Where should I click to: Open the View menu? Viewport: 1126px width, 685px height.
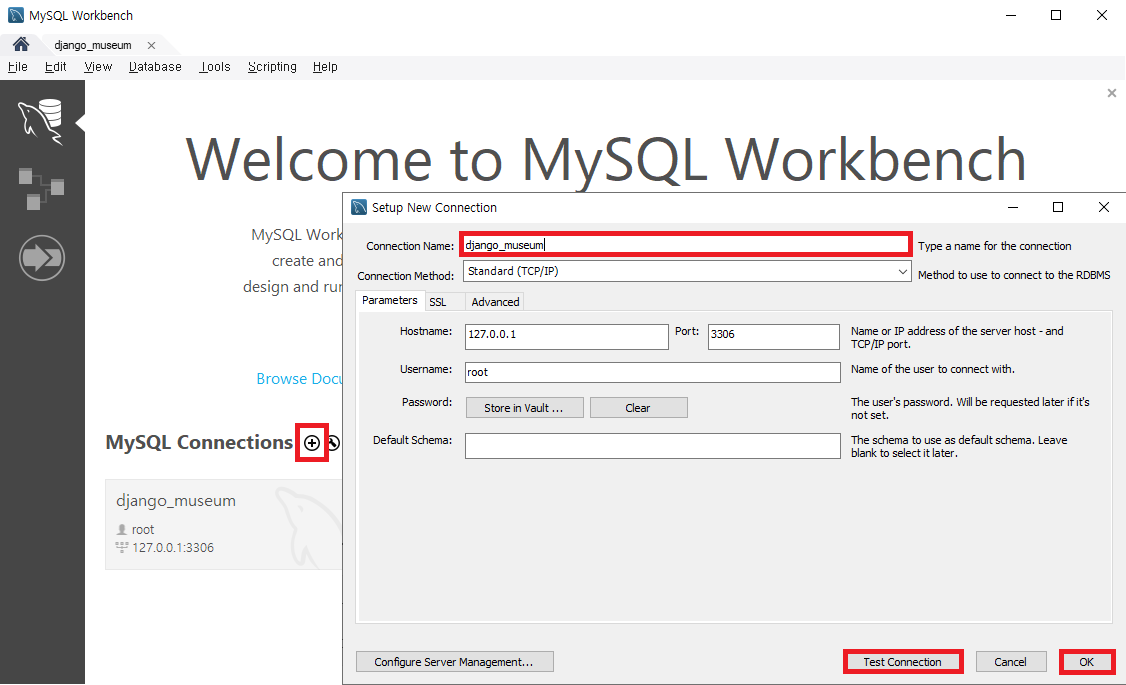(x=98, y=67)
